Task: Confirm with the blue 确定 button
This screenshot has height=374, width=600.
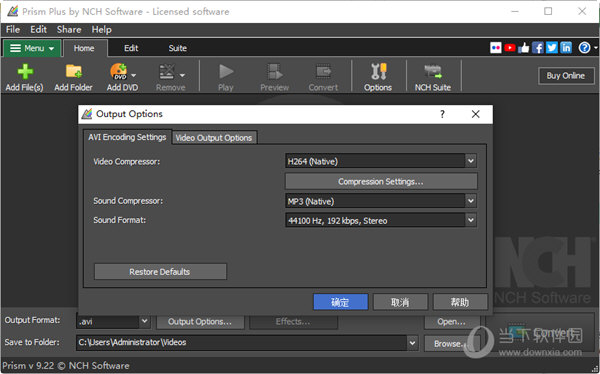Action: click(341, 302)
